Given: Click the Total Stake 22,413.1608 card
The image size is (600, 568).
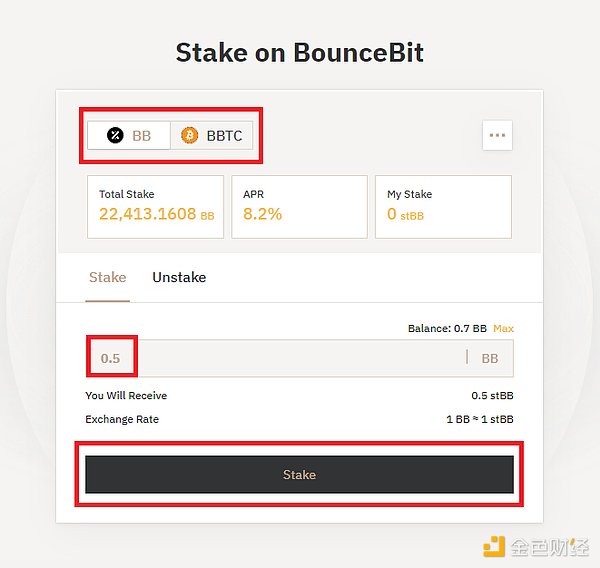Looking at the screenshot, I should pyautogui.click(x=155, y=206).
